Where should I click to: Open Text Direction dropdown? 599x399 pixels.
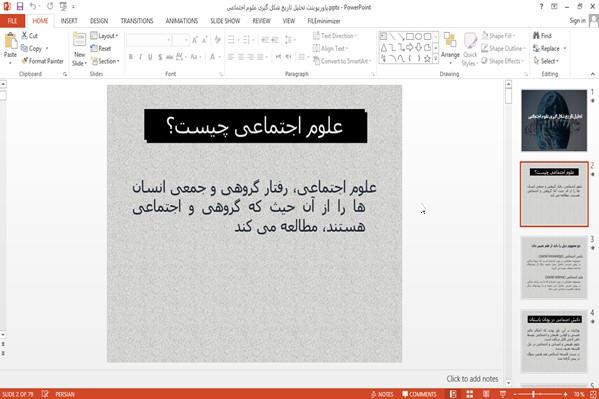(x=335, y=36)
